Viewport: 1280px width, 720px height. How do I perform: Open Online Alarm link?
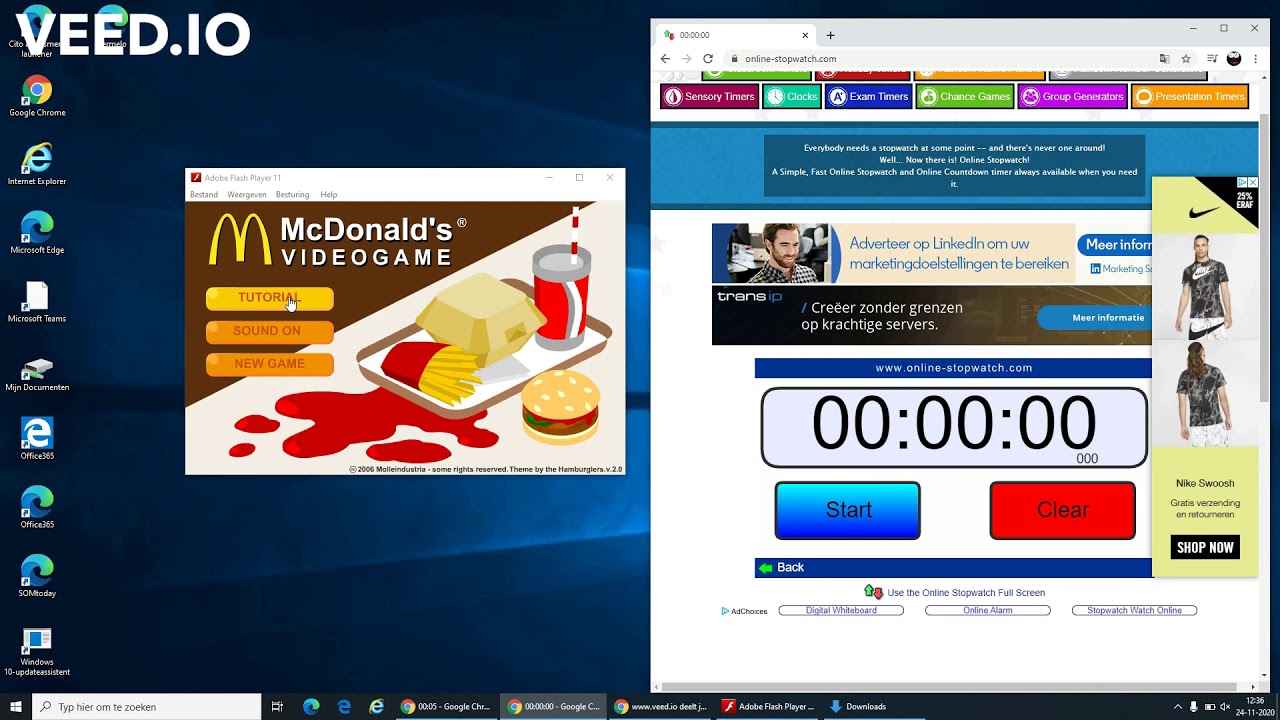[x=988, y=610]
